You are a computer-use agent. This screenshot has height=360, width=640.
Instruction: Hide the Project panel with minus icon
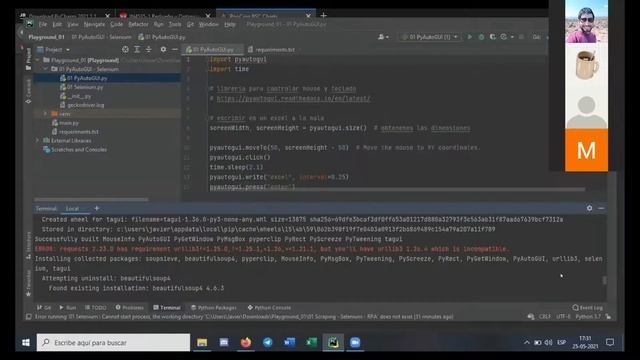(x=175, y=49)
